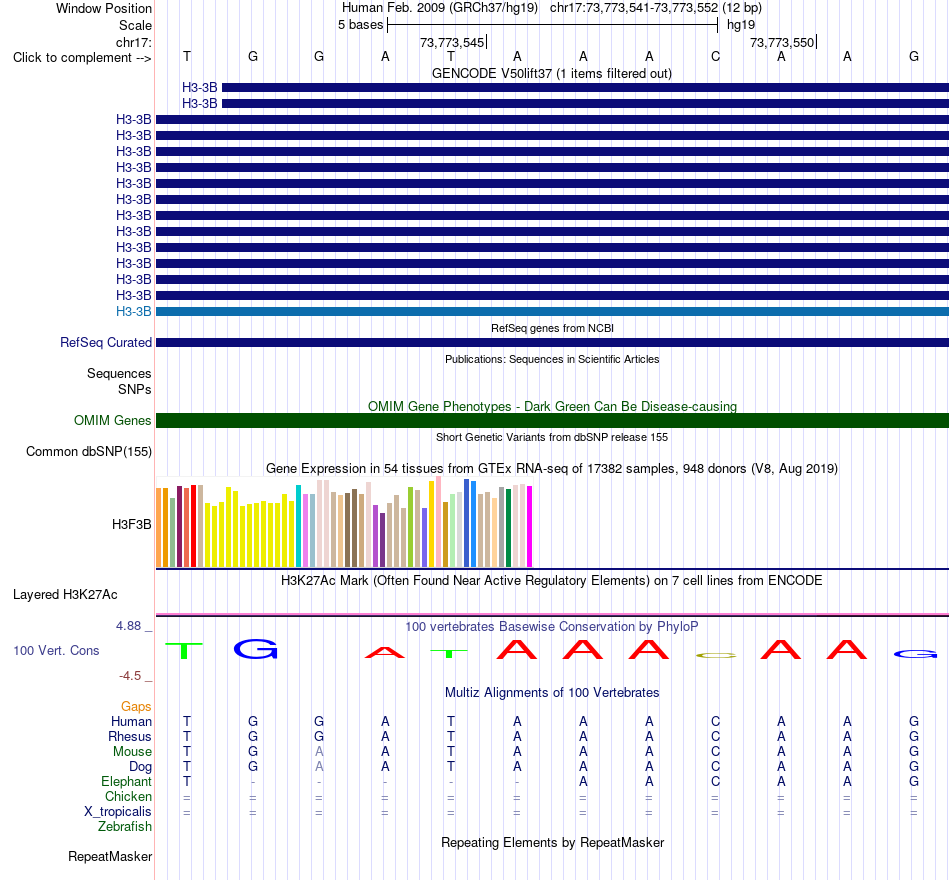950x880 pixels.
Task: Click the Dog species label
Action: click(140, 767)
